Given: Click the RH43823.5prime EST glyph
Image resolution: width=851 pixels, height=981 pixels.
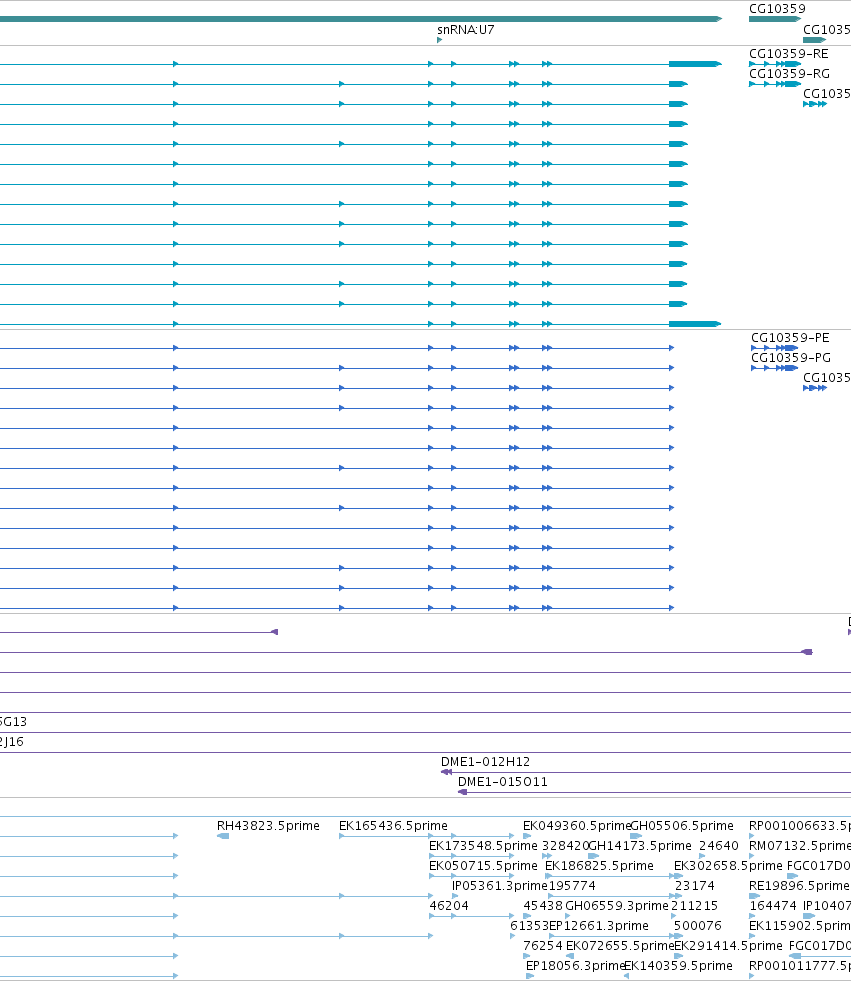Looking at the screenshot, I should click(x=223, y=836).
